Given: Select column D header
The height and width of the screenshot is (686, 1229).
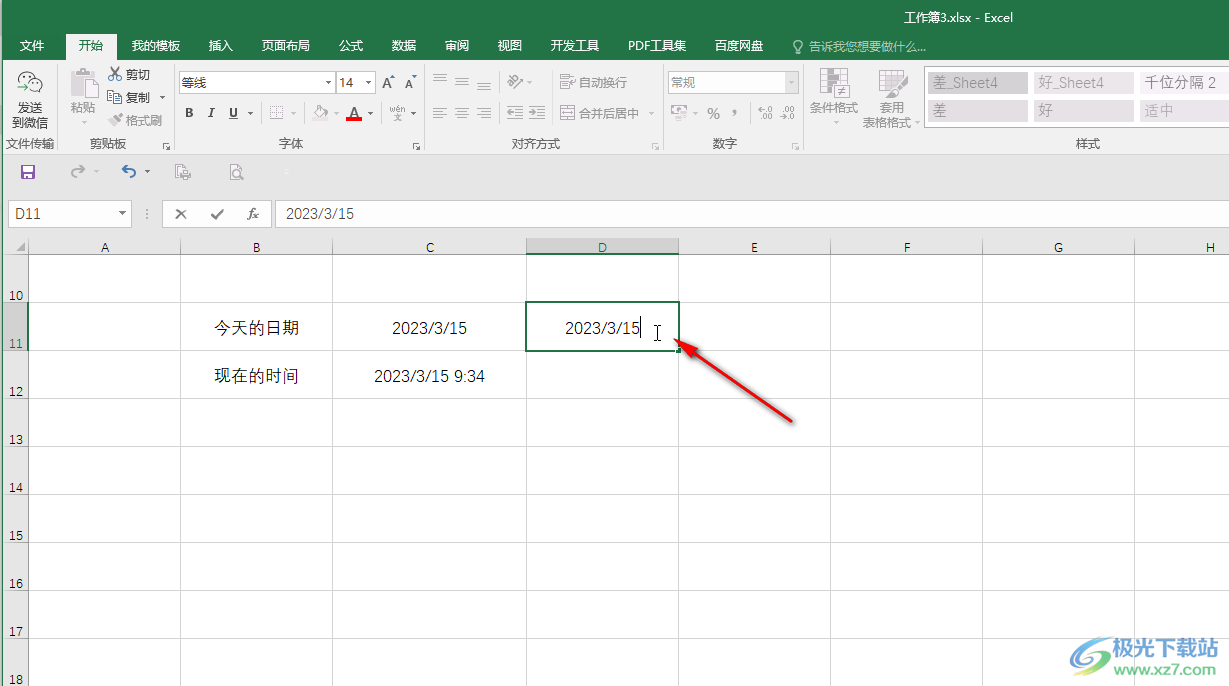Looking at the screenshot, I should [603, 247].
